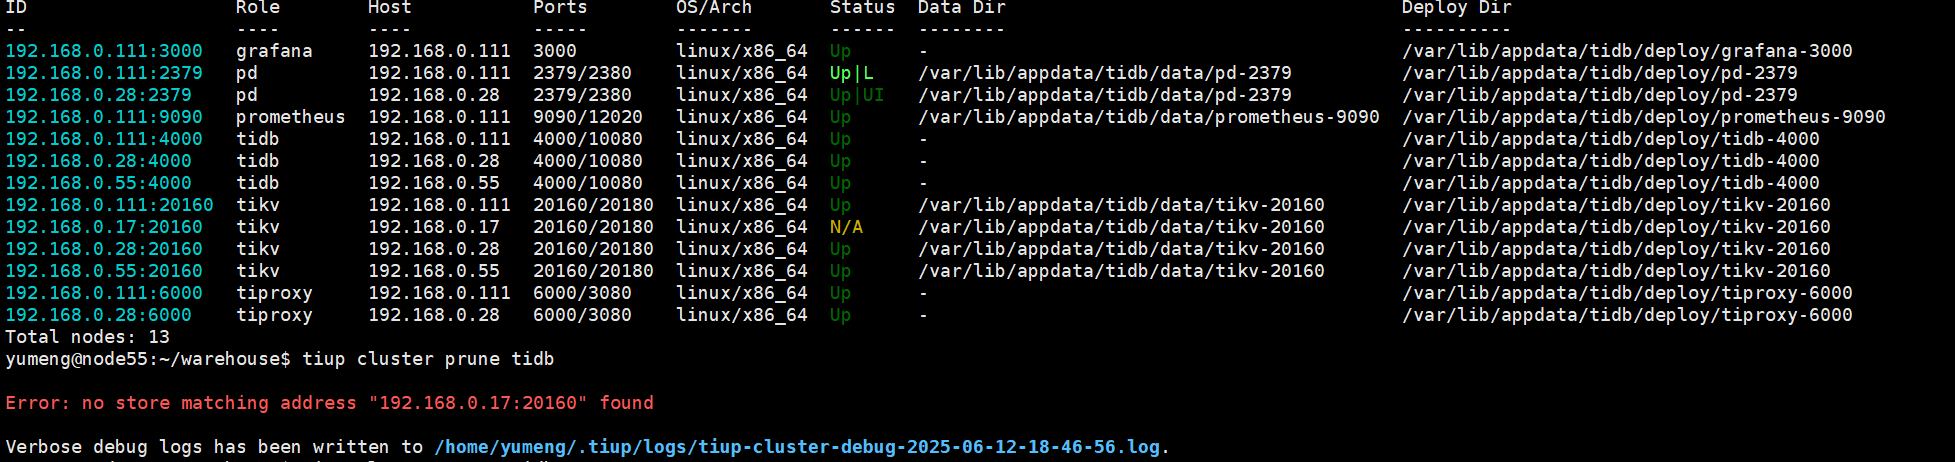Click the Status column header
The width and height of the screenshot is (1955, 462).
point(863,8)
